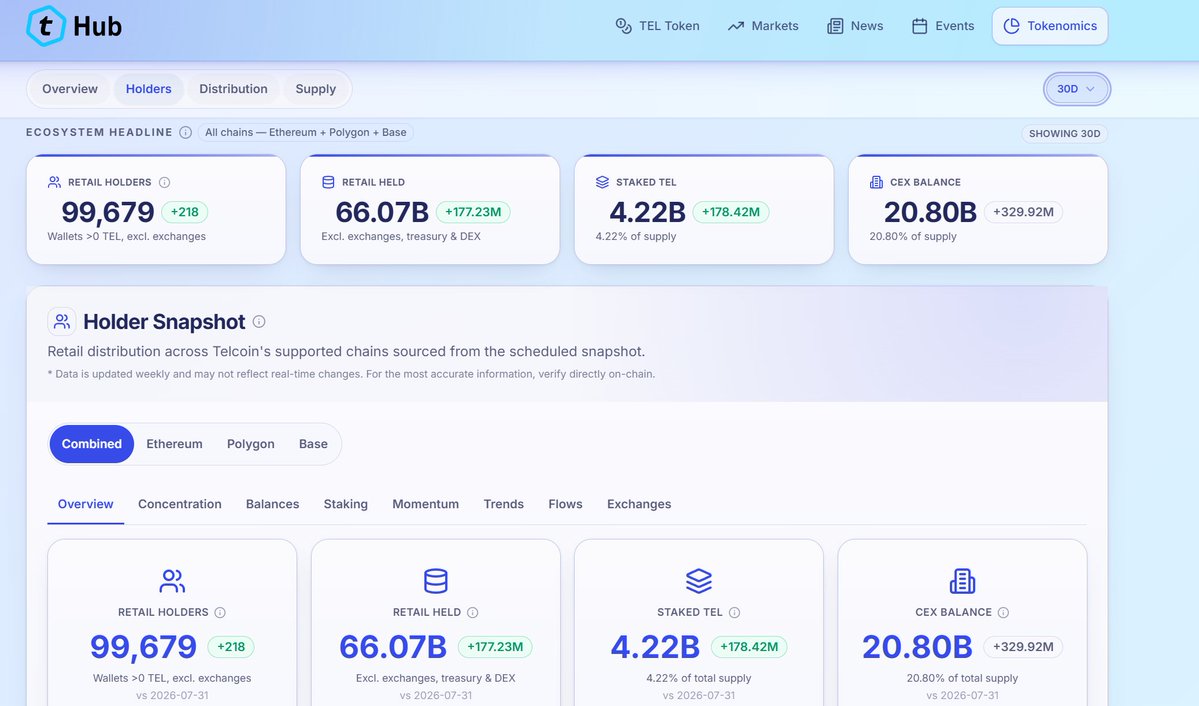Select the Polygon chain toggle

pyautogui.click(x=251, y=444)
